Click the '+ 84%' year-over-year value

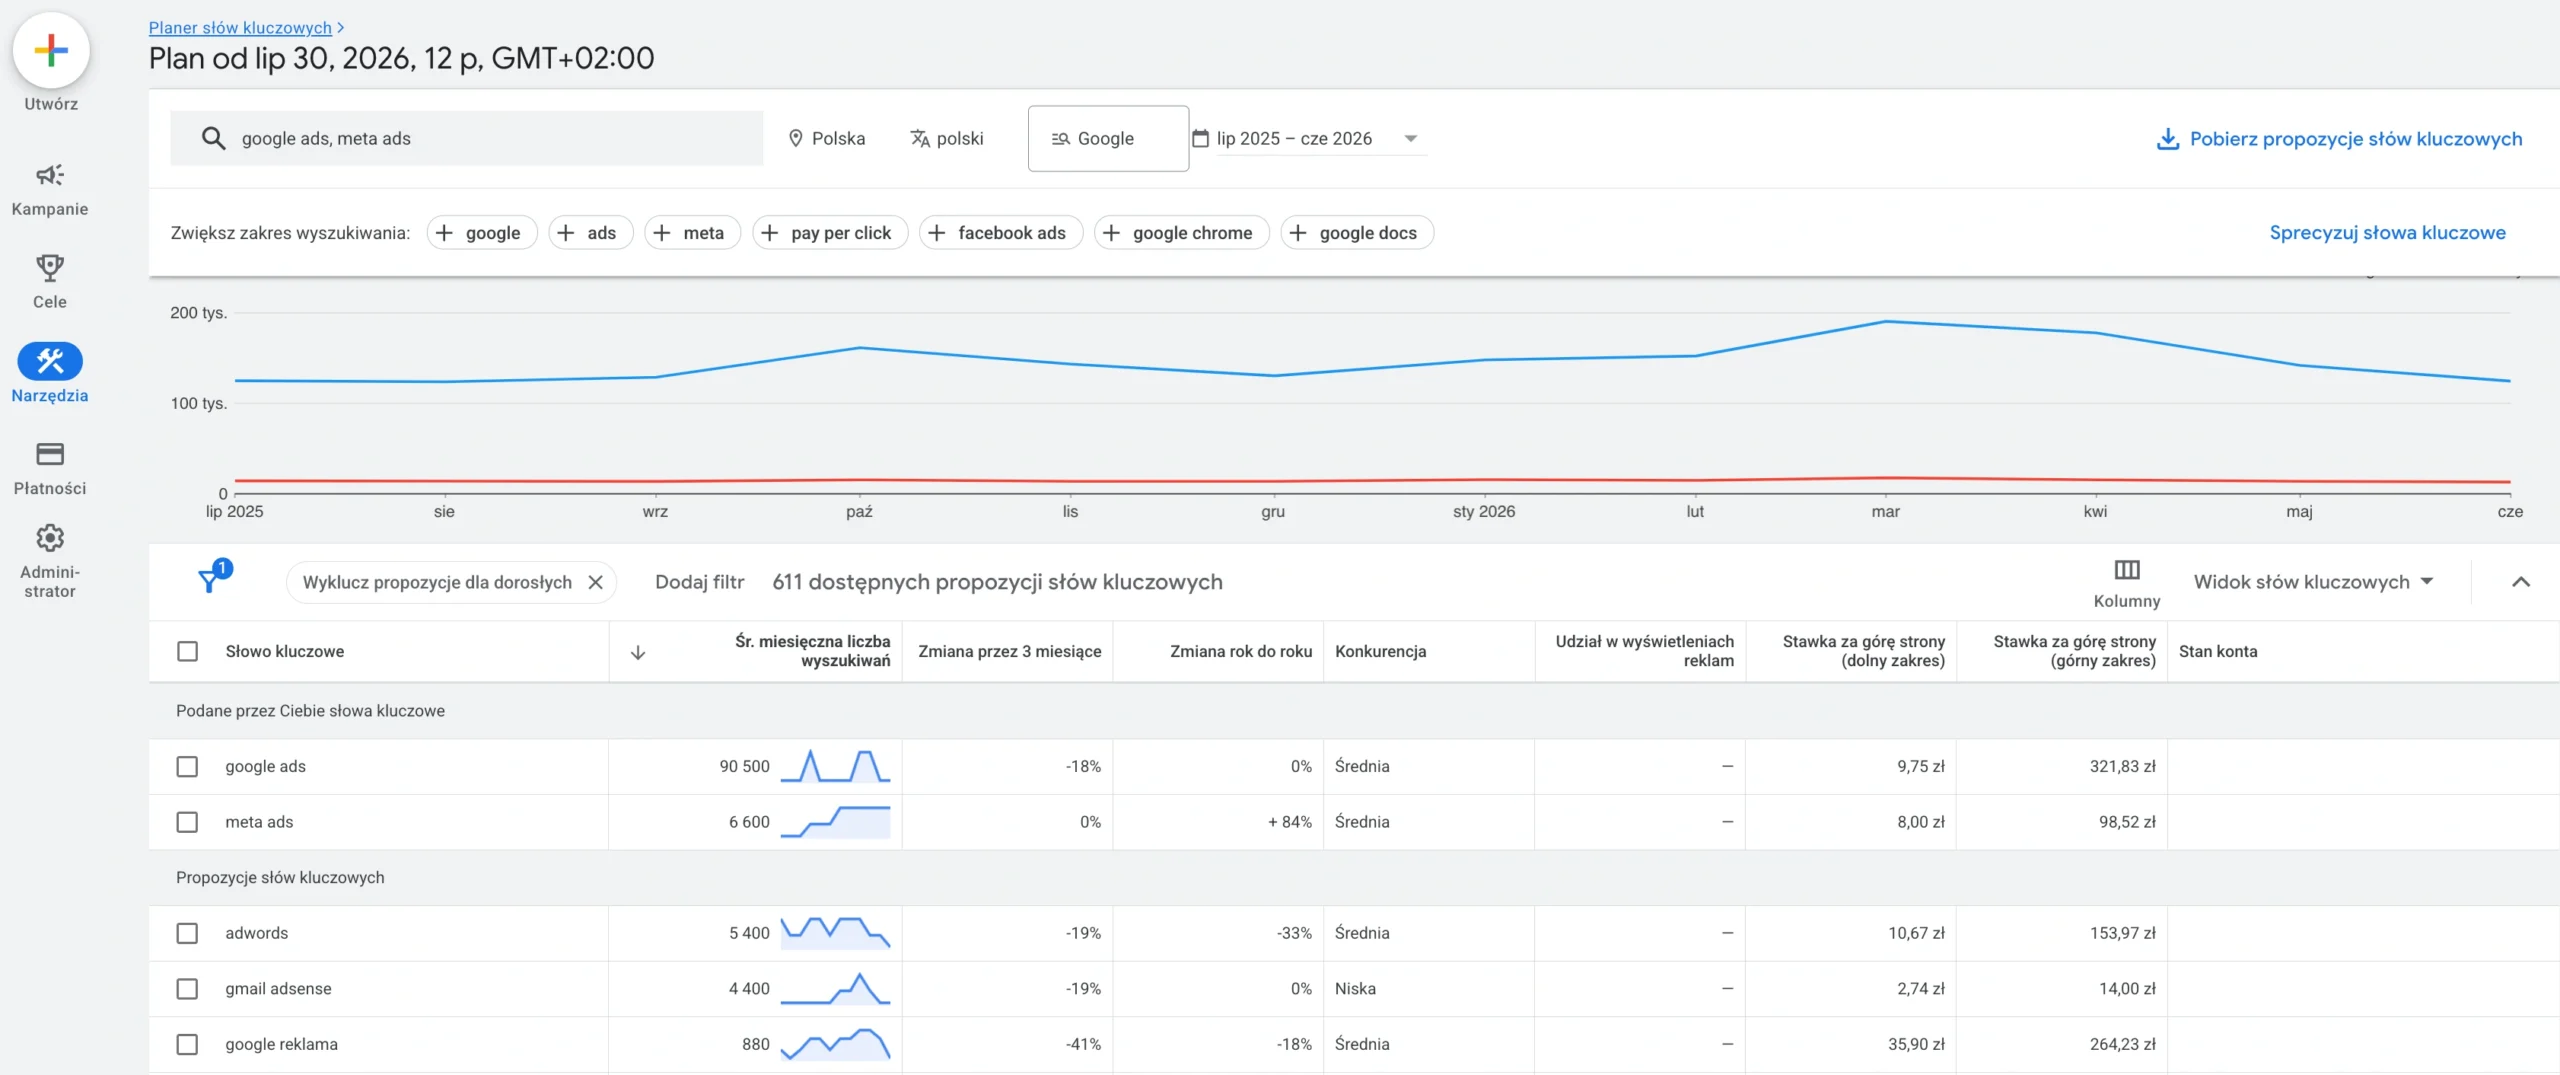(x=1289, y=822)
